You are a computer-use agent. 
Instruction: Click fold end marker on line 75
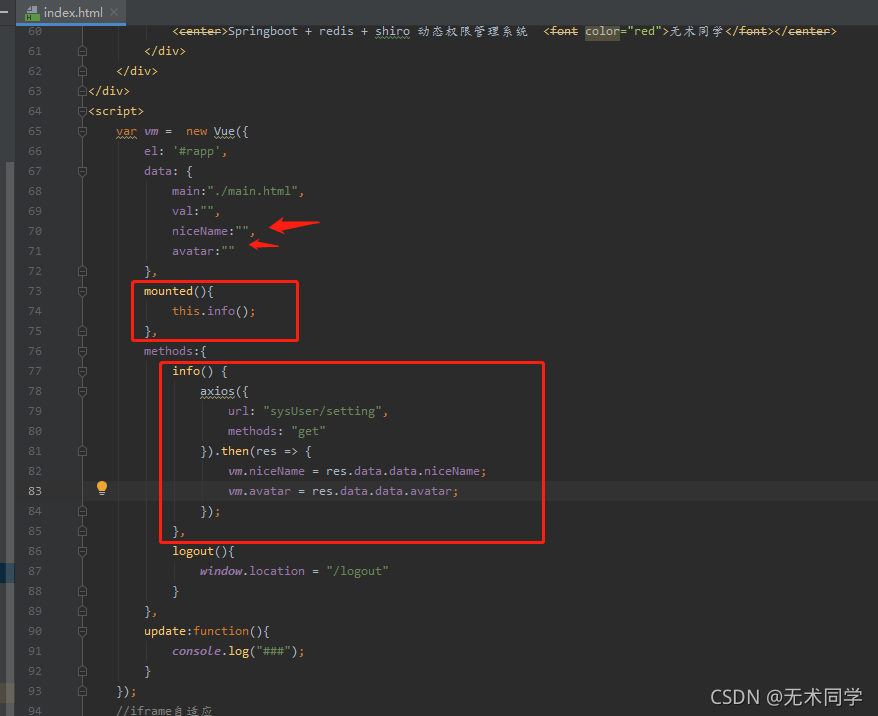[82, 331]
